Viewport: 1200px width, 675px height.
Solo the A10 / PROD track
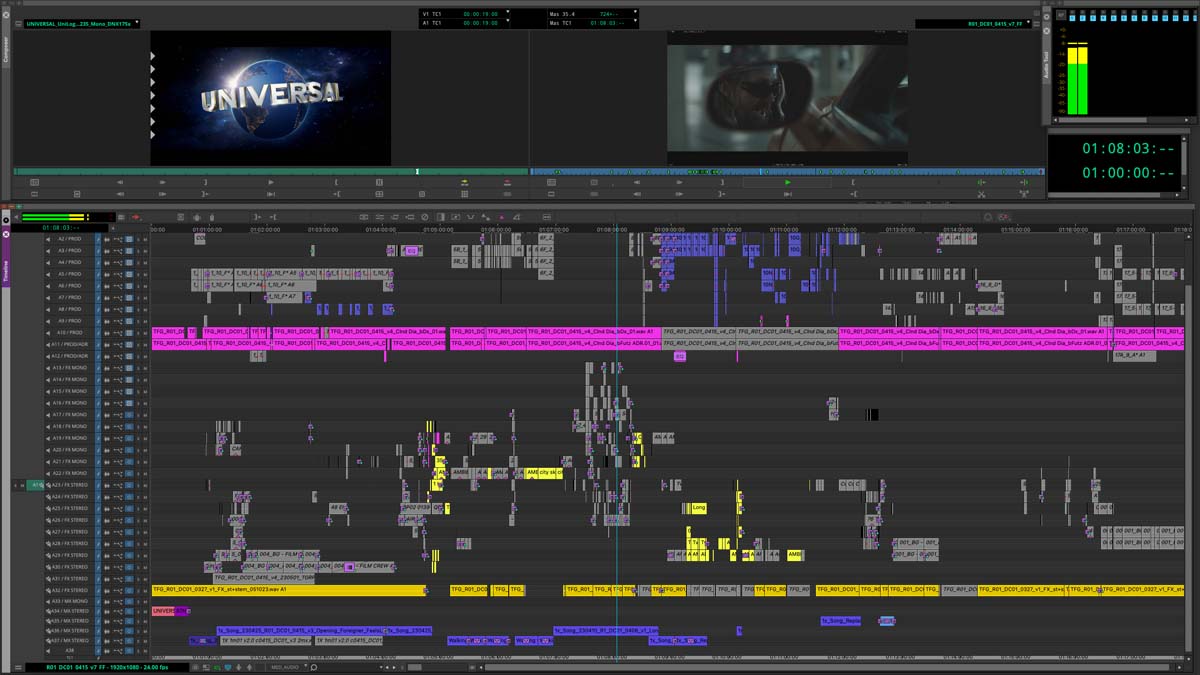click(x=138, y=332)
